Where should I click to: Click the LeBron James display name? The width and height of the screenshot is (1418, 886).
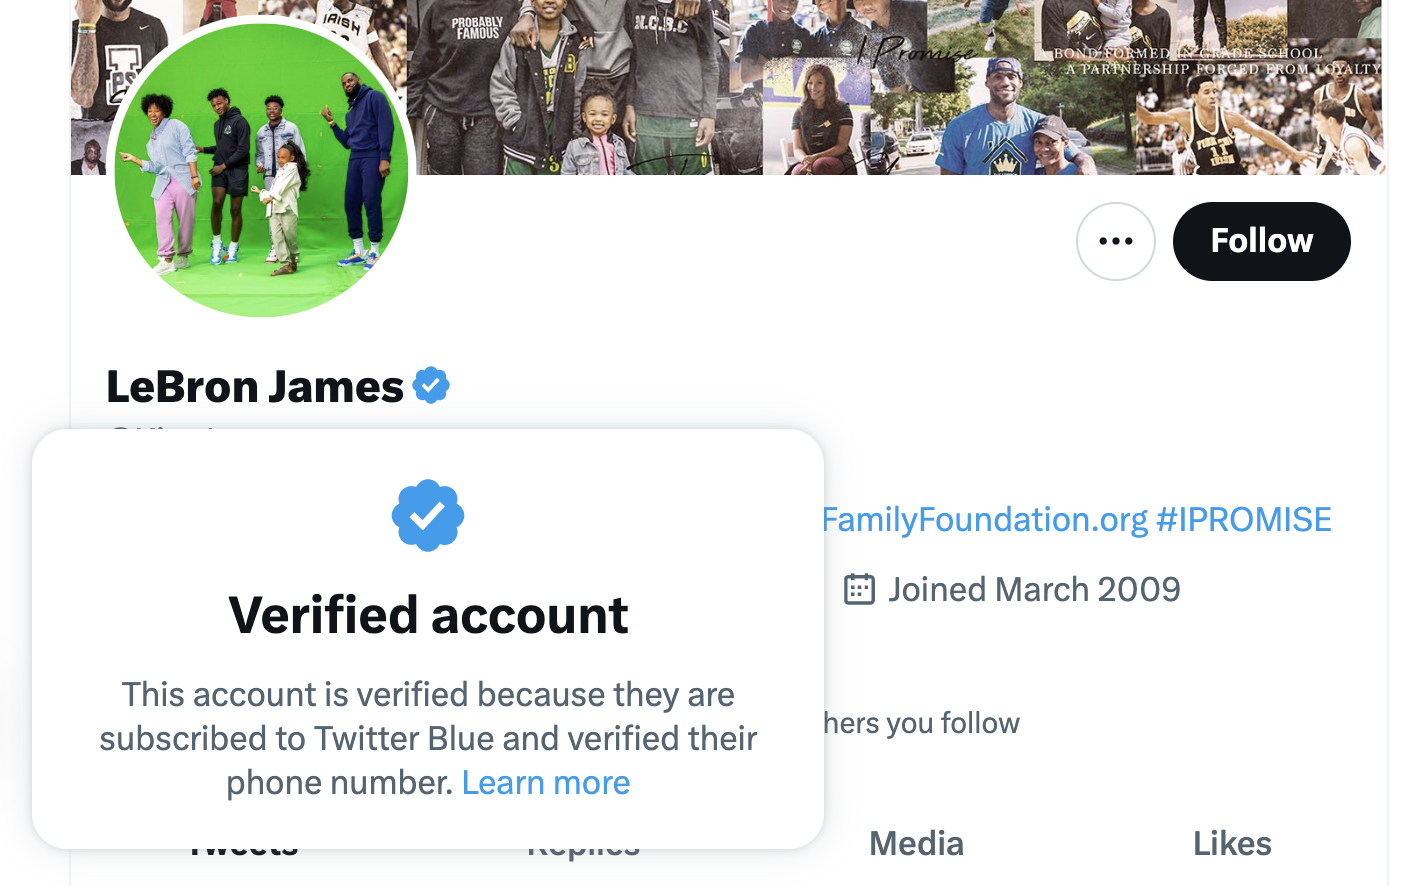pyautogui.click(x=255, y=387)
